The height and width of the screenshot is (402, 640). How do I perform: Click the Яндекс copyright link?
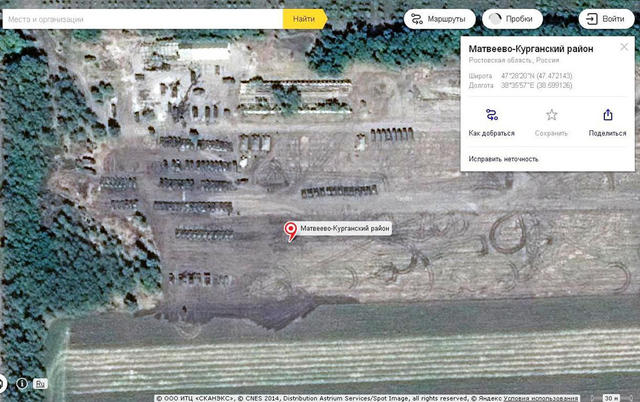(487, 397)
